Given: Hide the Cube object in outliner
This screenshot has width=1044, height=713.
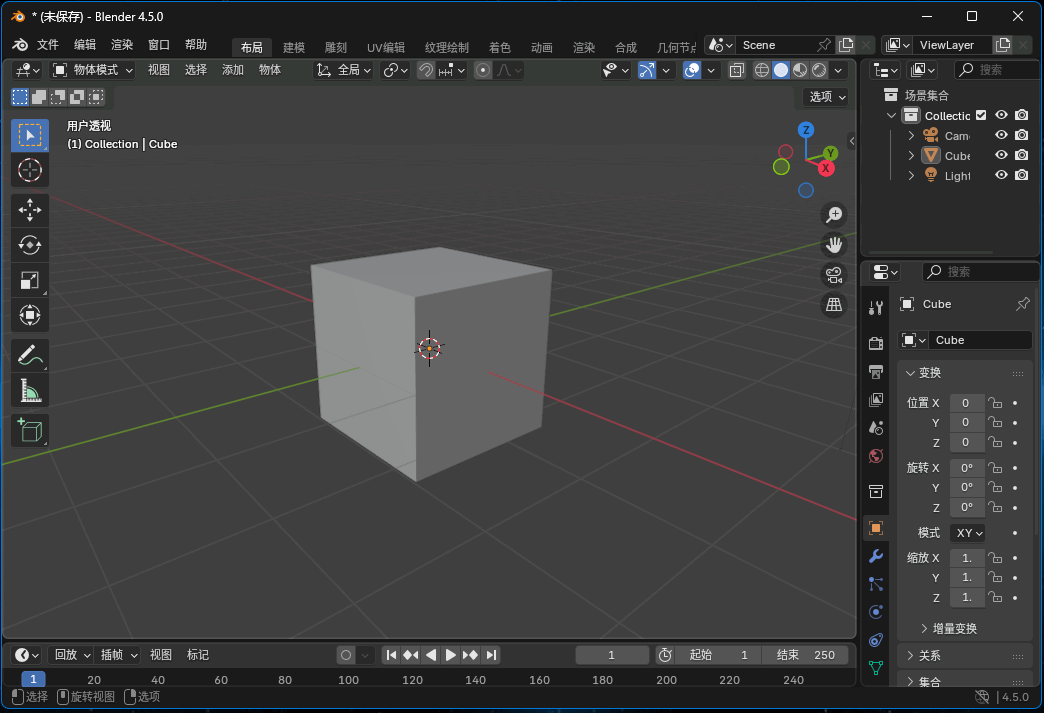Looking at the screenshot, I should pos(1001,155).
